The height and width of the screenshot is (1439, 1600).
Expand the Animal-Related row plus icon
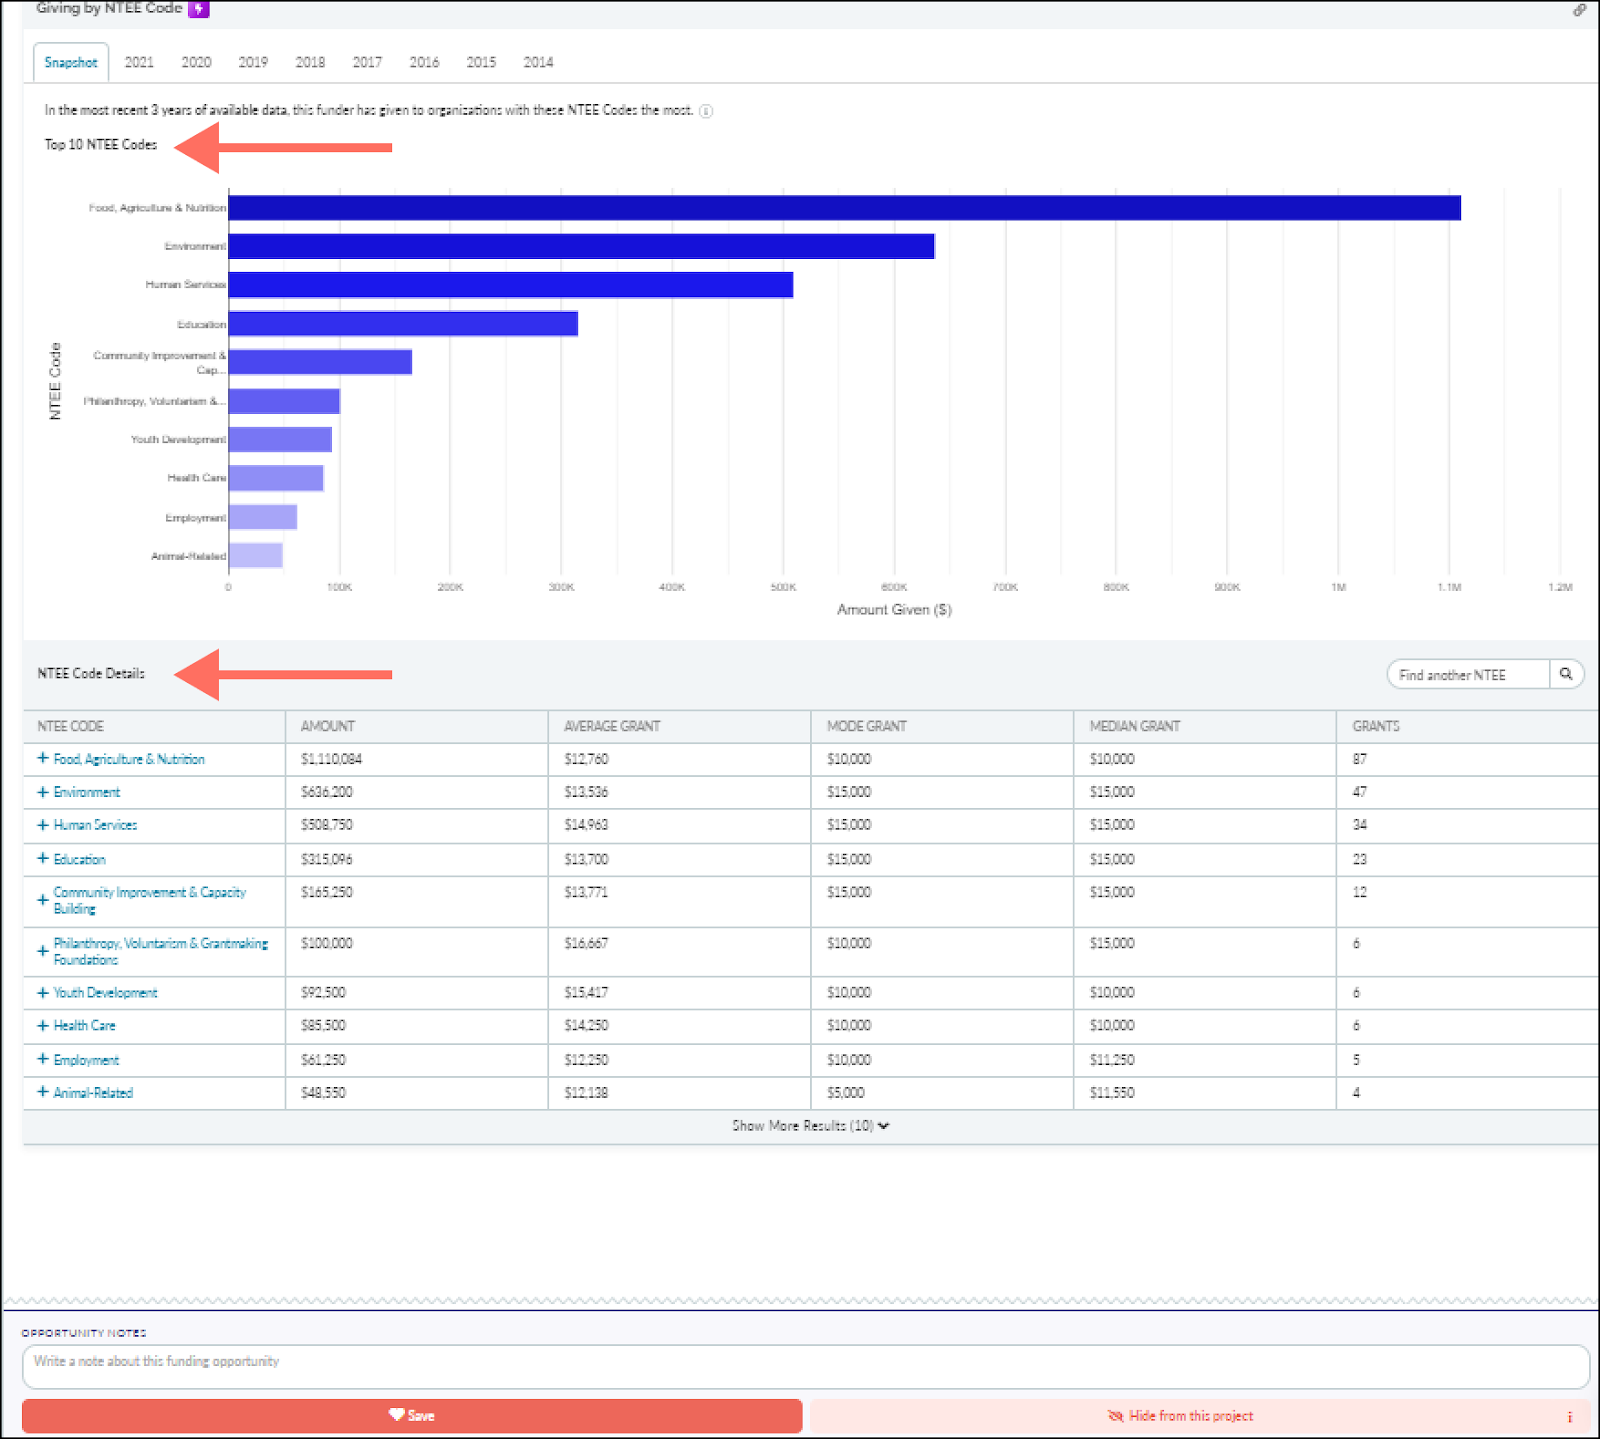point(43,1092)
